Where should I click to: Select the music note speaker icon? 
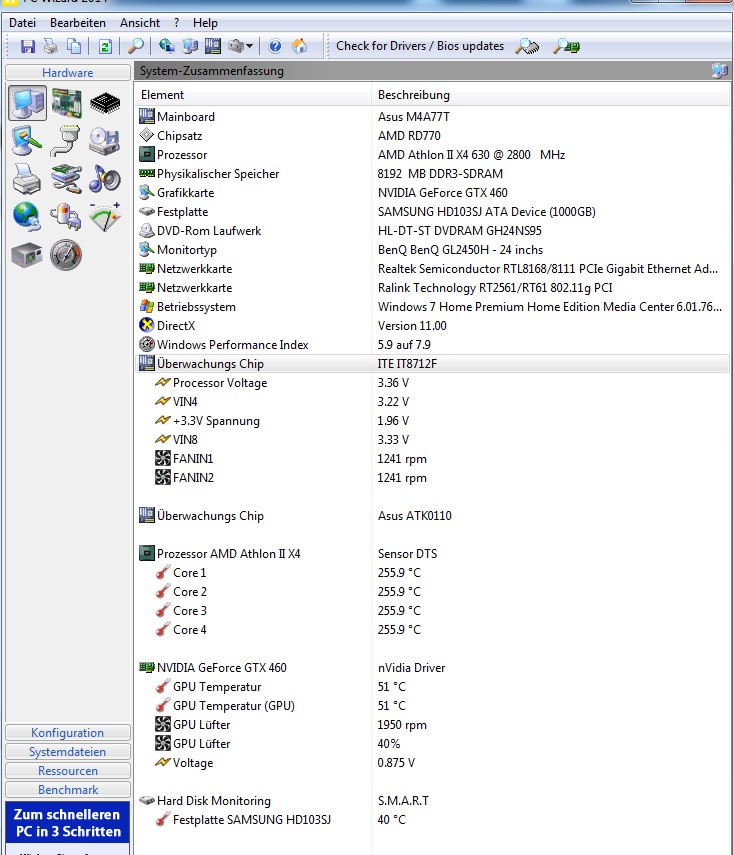105,179
